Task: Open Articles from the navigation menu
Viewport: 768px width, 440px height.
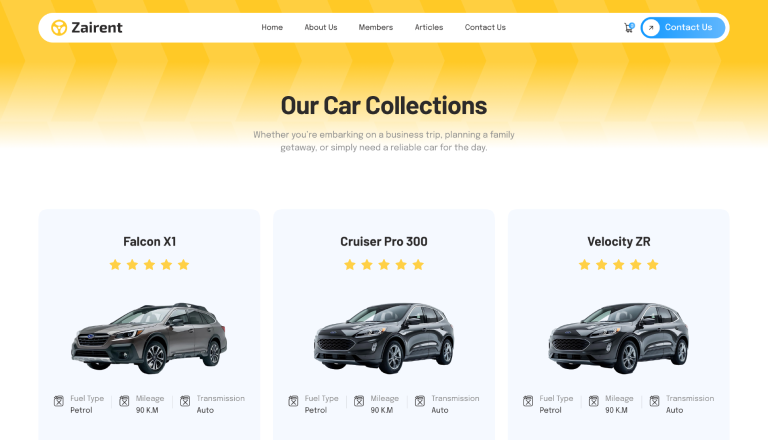Action: (429, 27)
